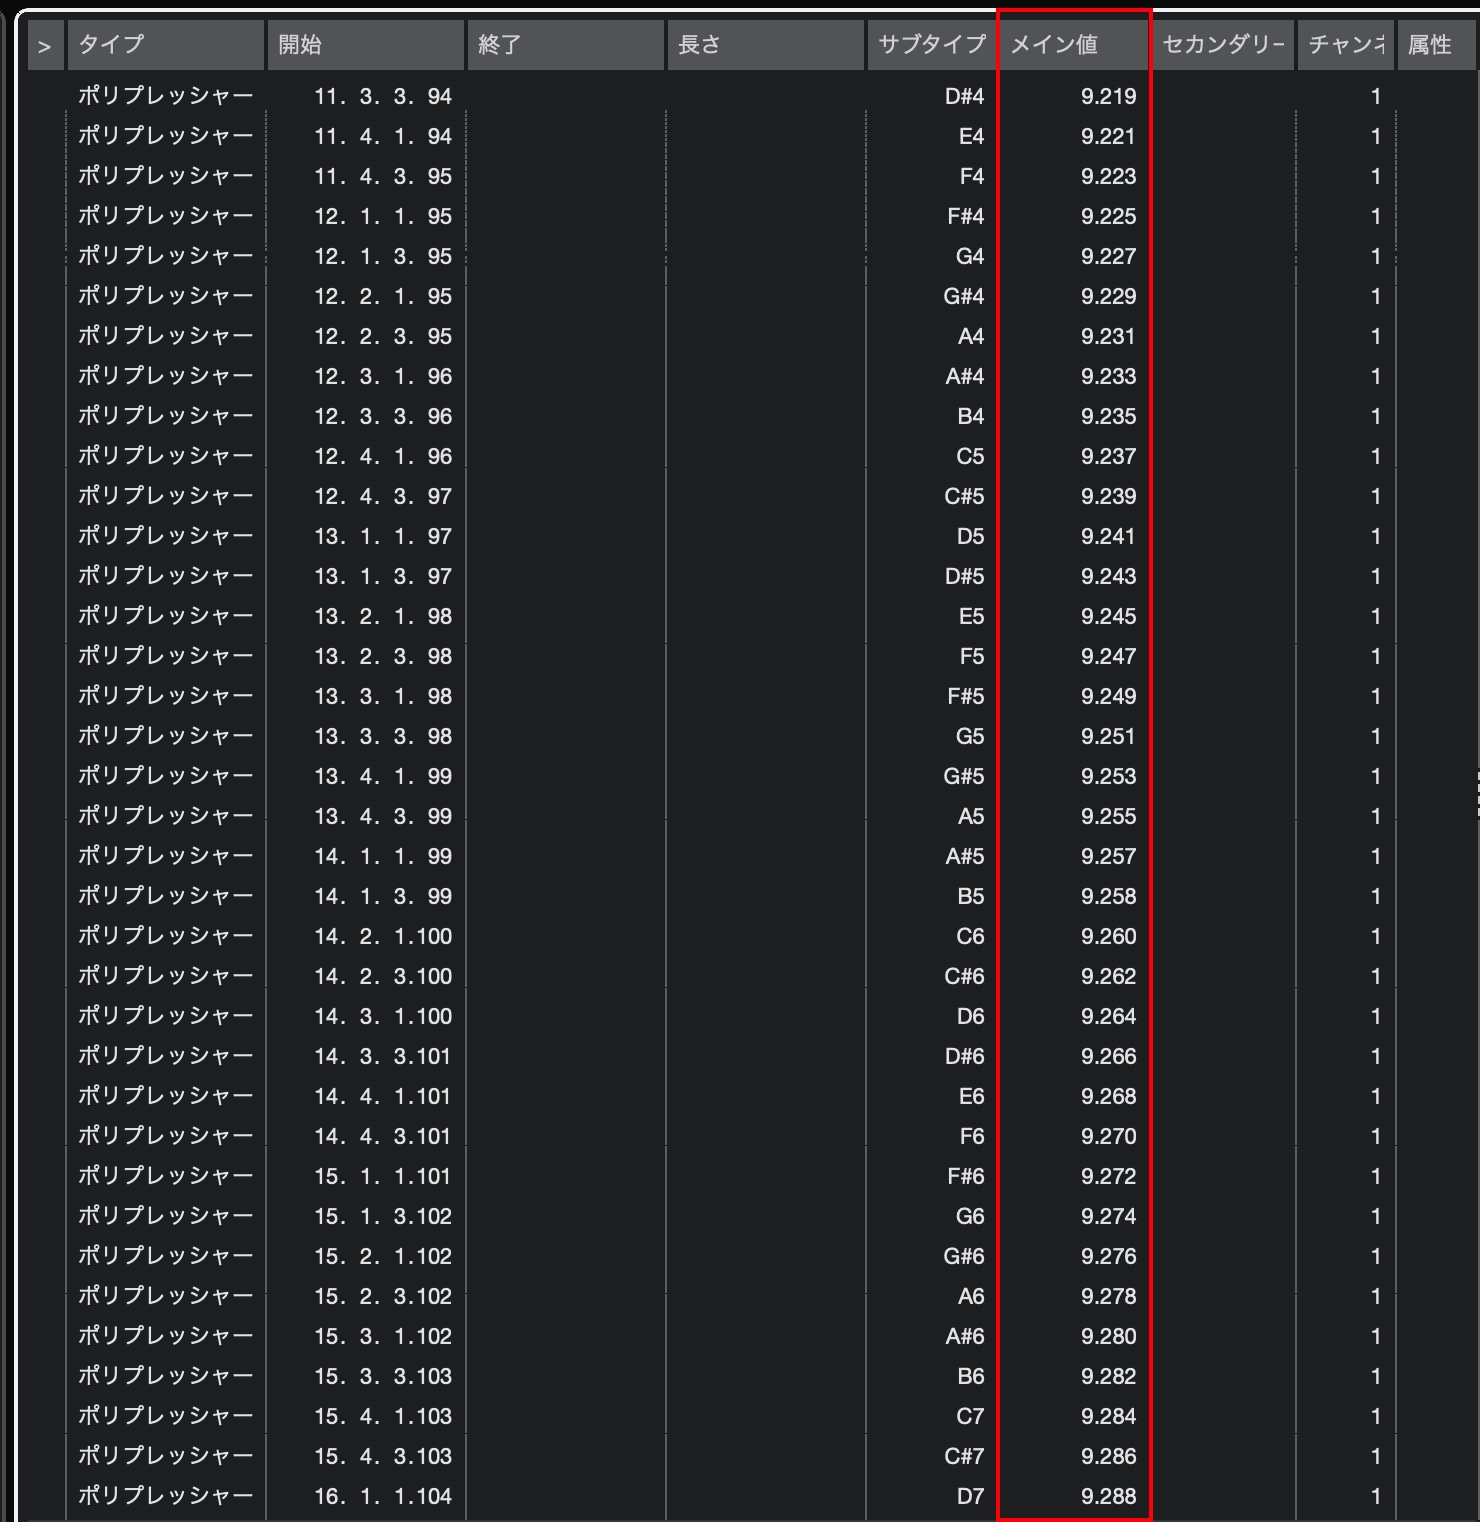The width and height of the screenshot is (1480, 1522).
Task: Click subtype cell A4
Action: pyautogui.click(x=971, y=336)
